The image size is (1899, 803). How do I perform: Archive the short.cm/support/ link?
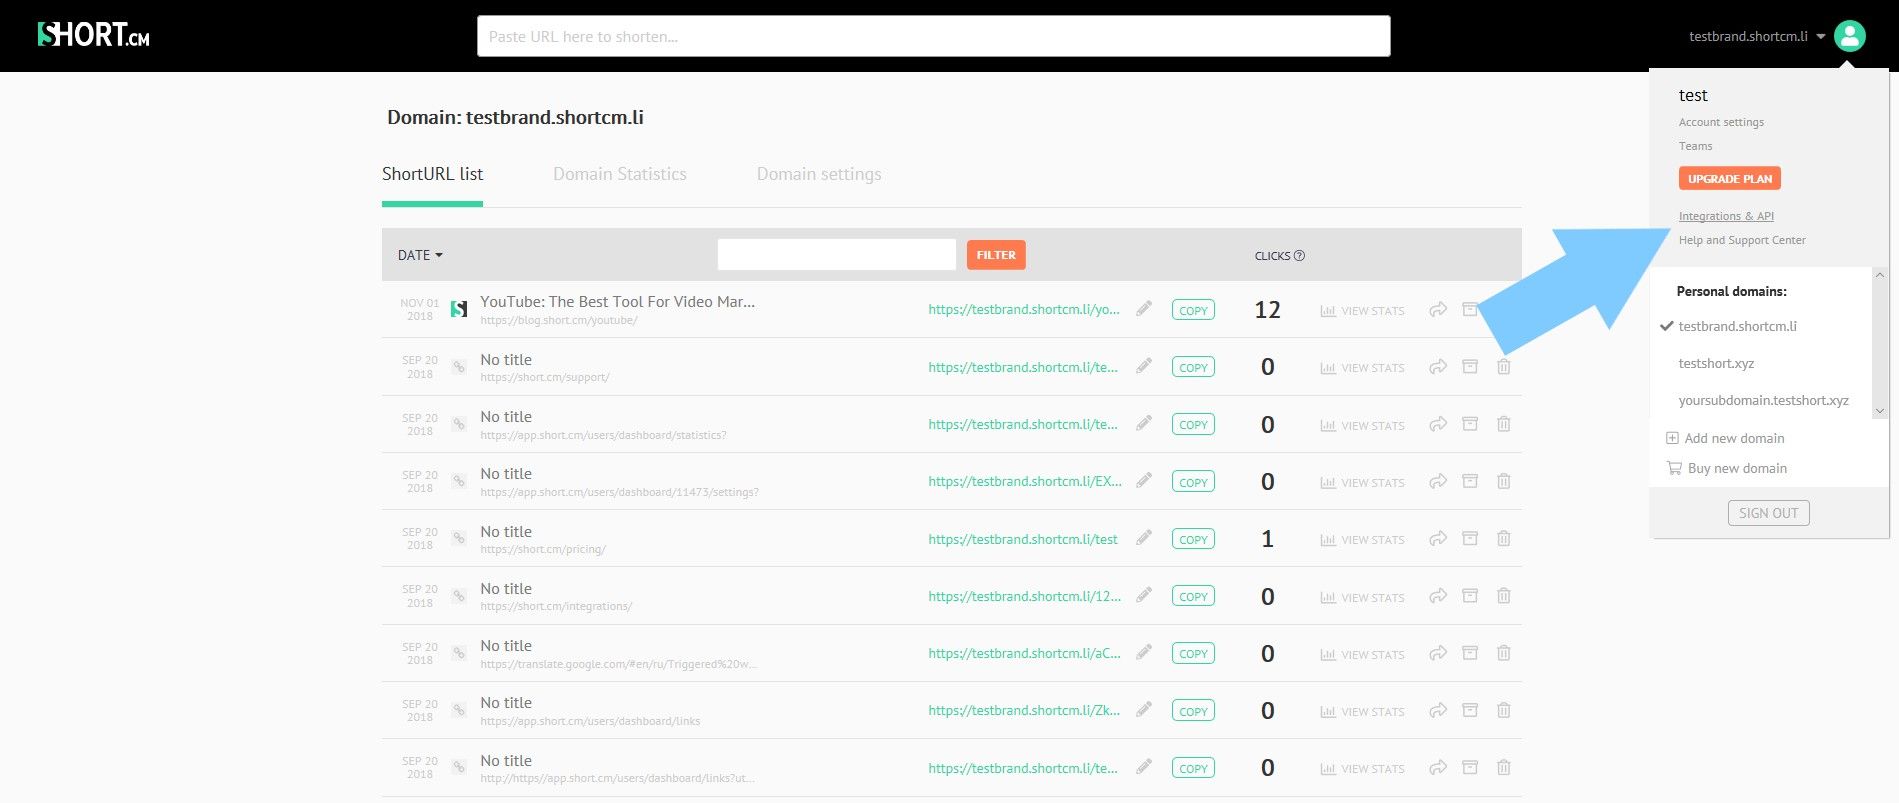point(1470,366)
